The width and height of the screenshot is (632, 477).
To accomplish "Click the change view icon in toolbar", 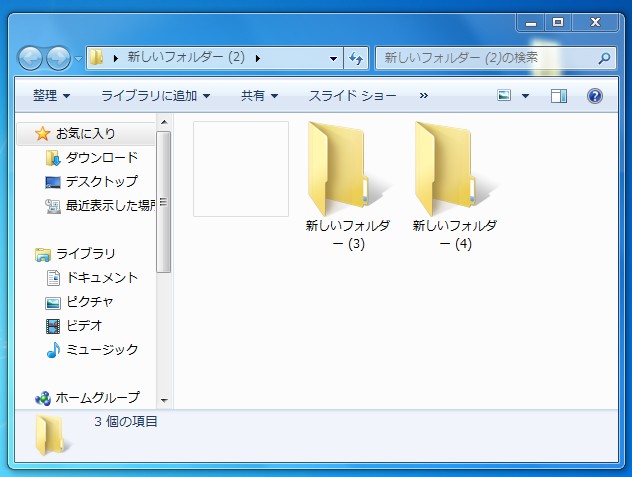I will click(x=505, y=96).
